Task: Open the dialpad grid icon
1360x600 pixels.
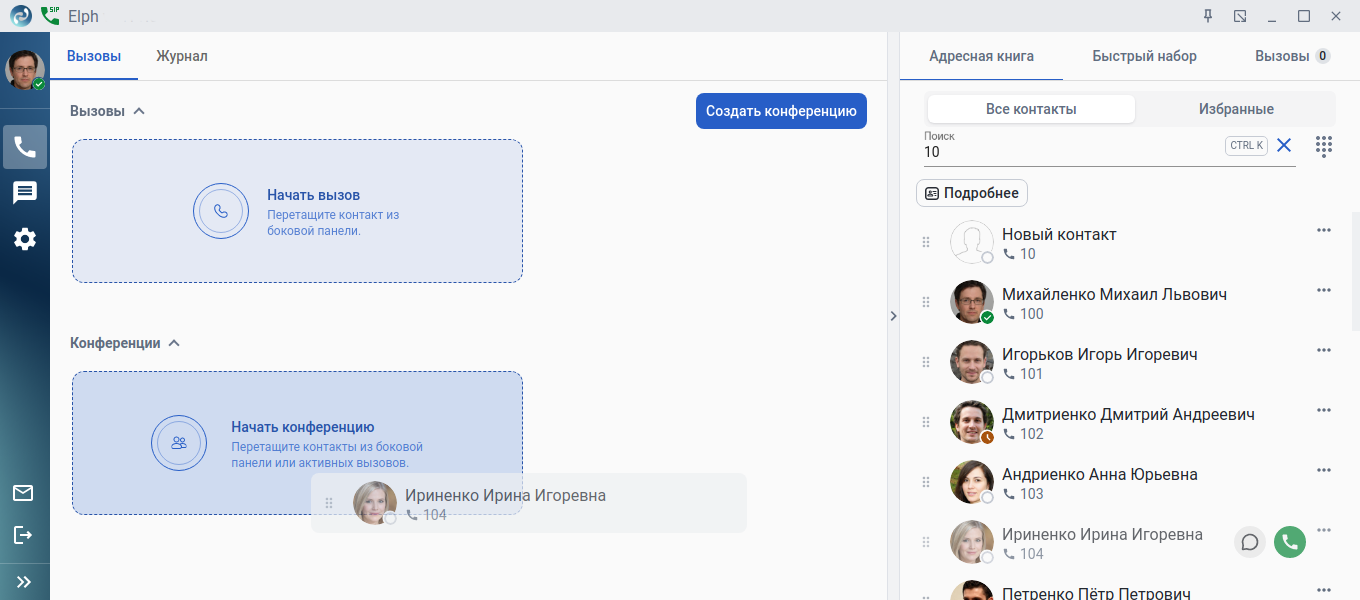Action: click(1324, 146)
